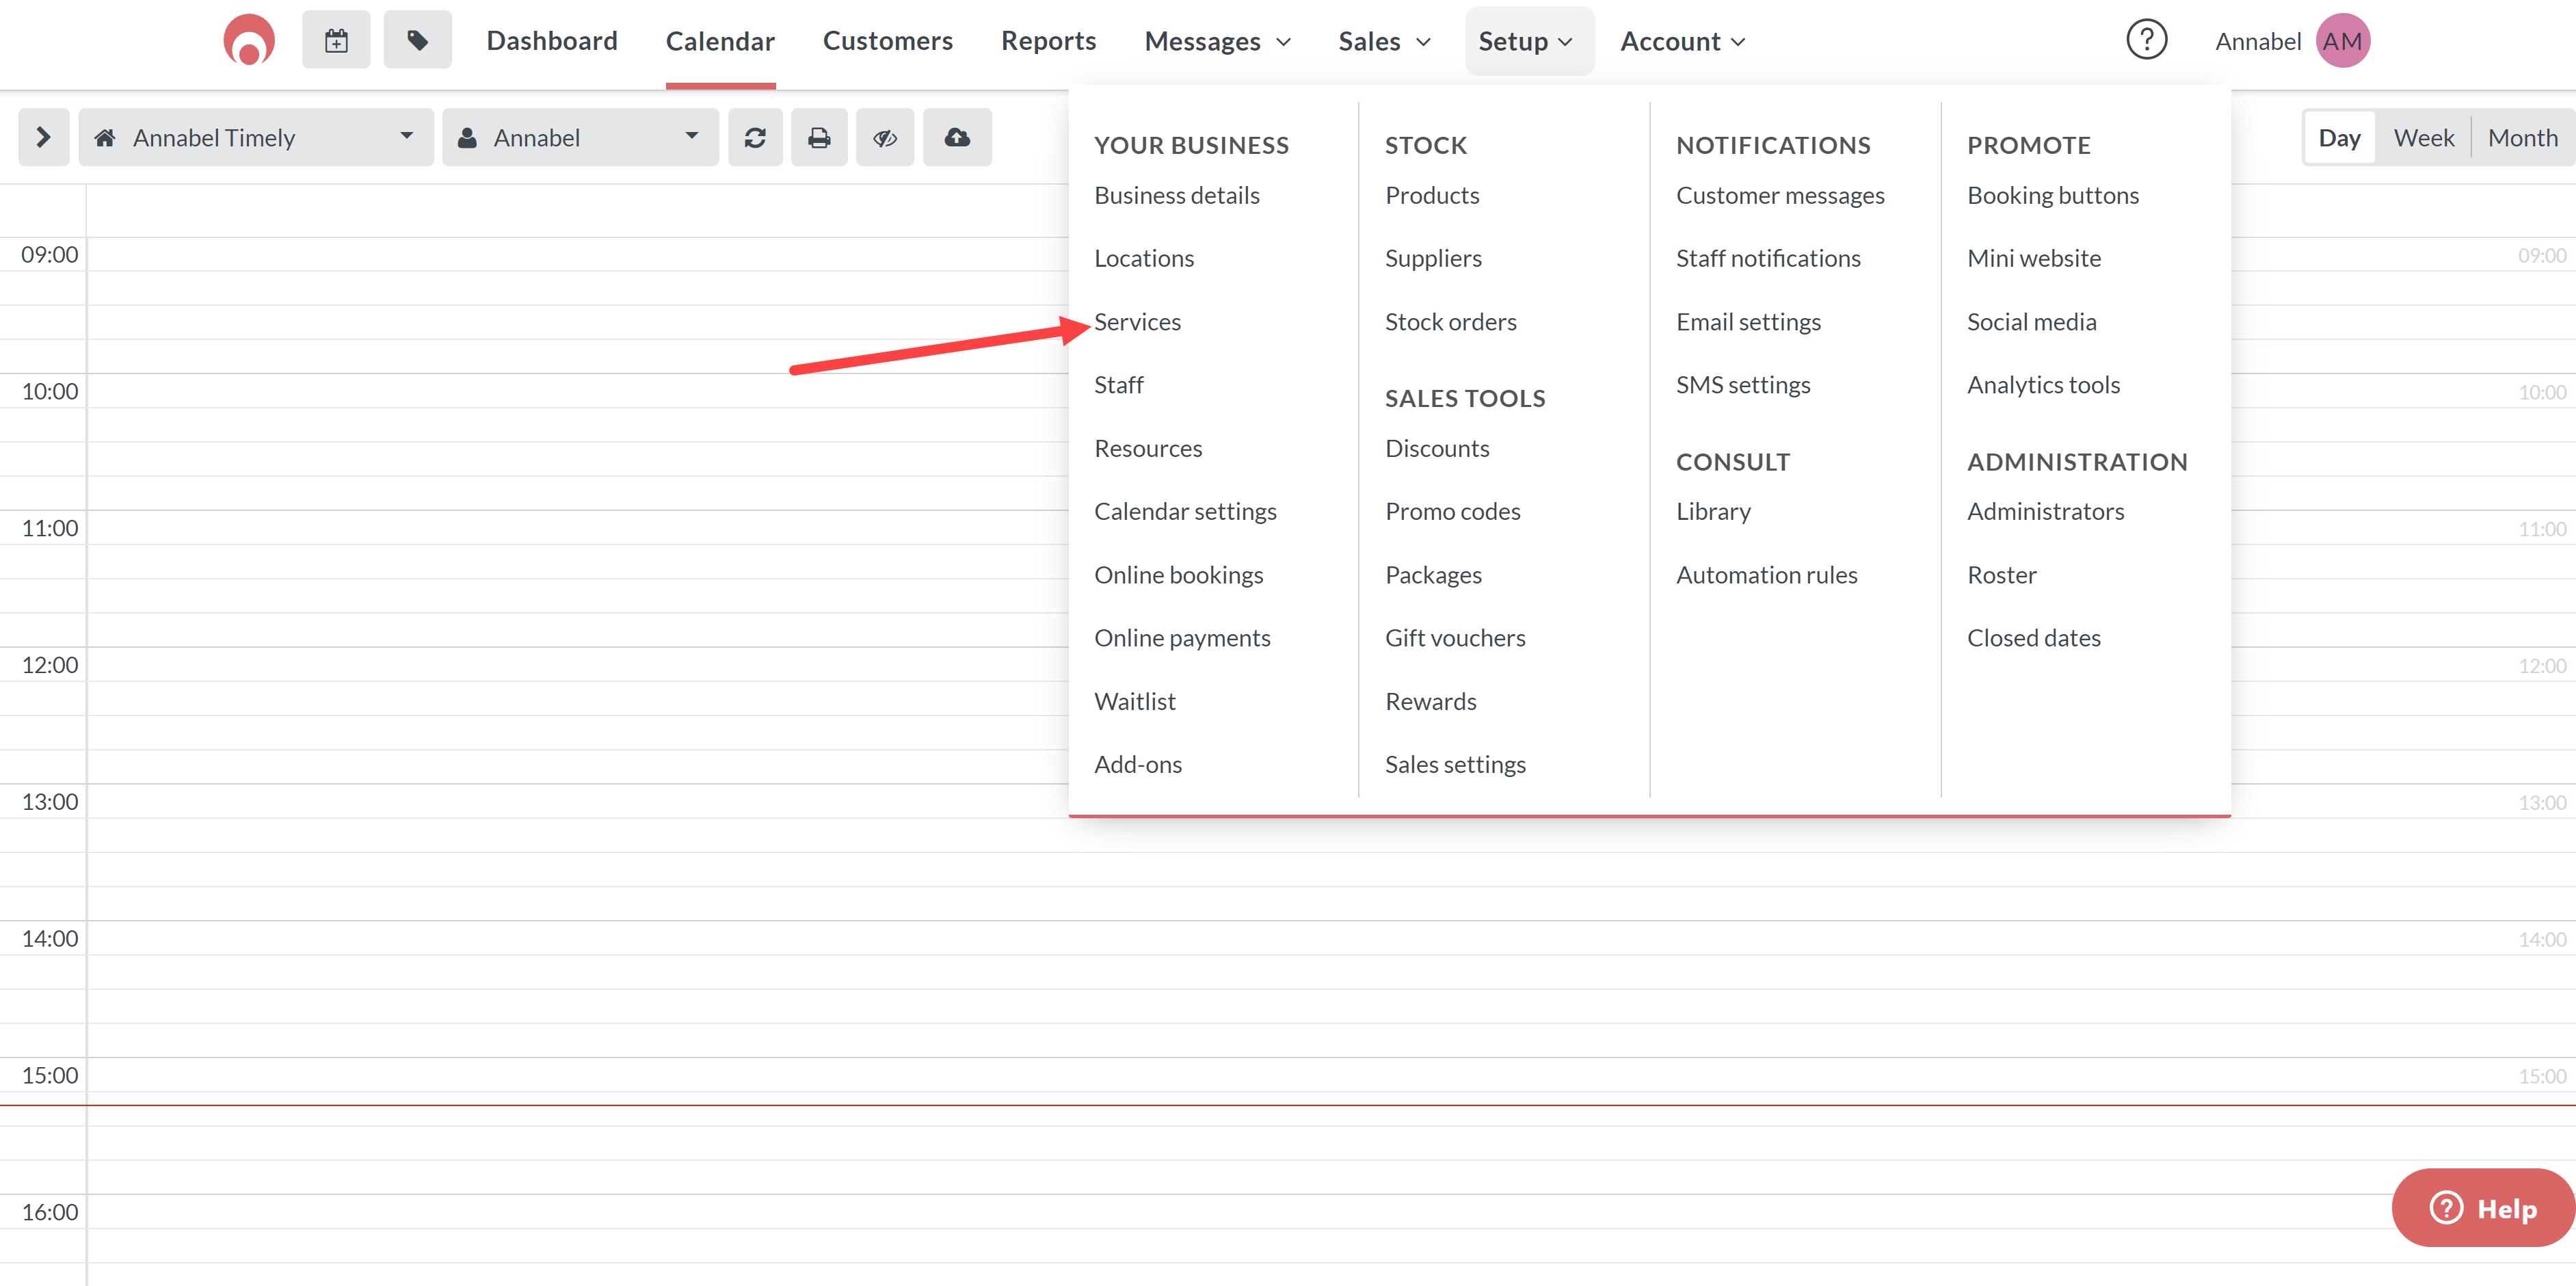Print the calendar using the printer icon
The width and height of the screenshot is (2576, 1286).
coord(819,137)
